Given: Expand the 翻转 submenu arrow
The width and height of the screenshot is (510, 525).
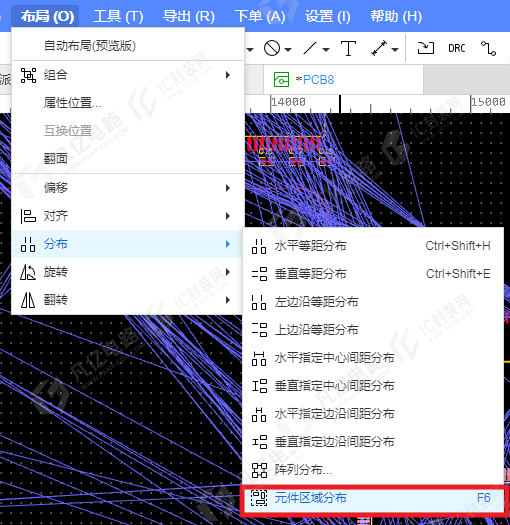Looking at the screenshot, I should 228,300.
